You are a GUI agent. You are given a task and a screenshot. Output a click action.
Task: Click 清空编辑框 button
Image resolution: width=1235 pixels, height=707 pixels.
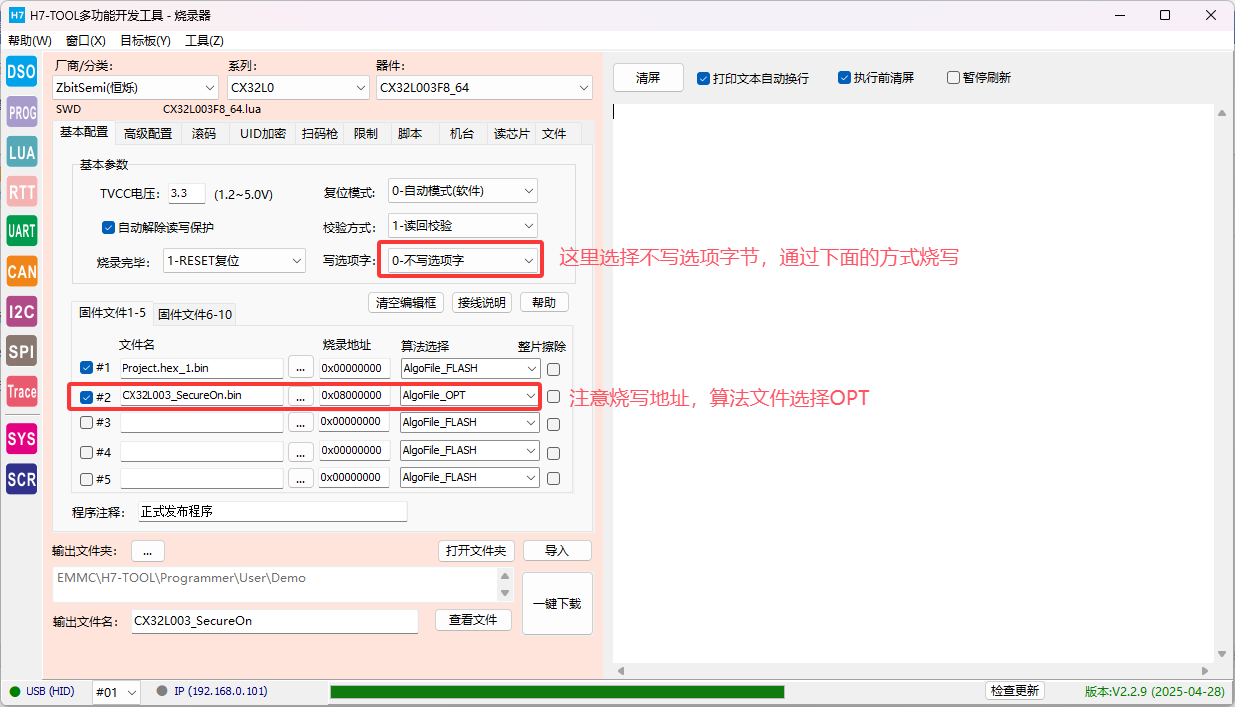pos(406,302)
